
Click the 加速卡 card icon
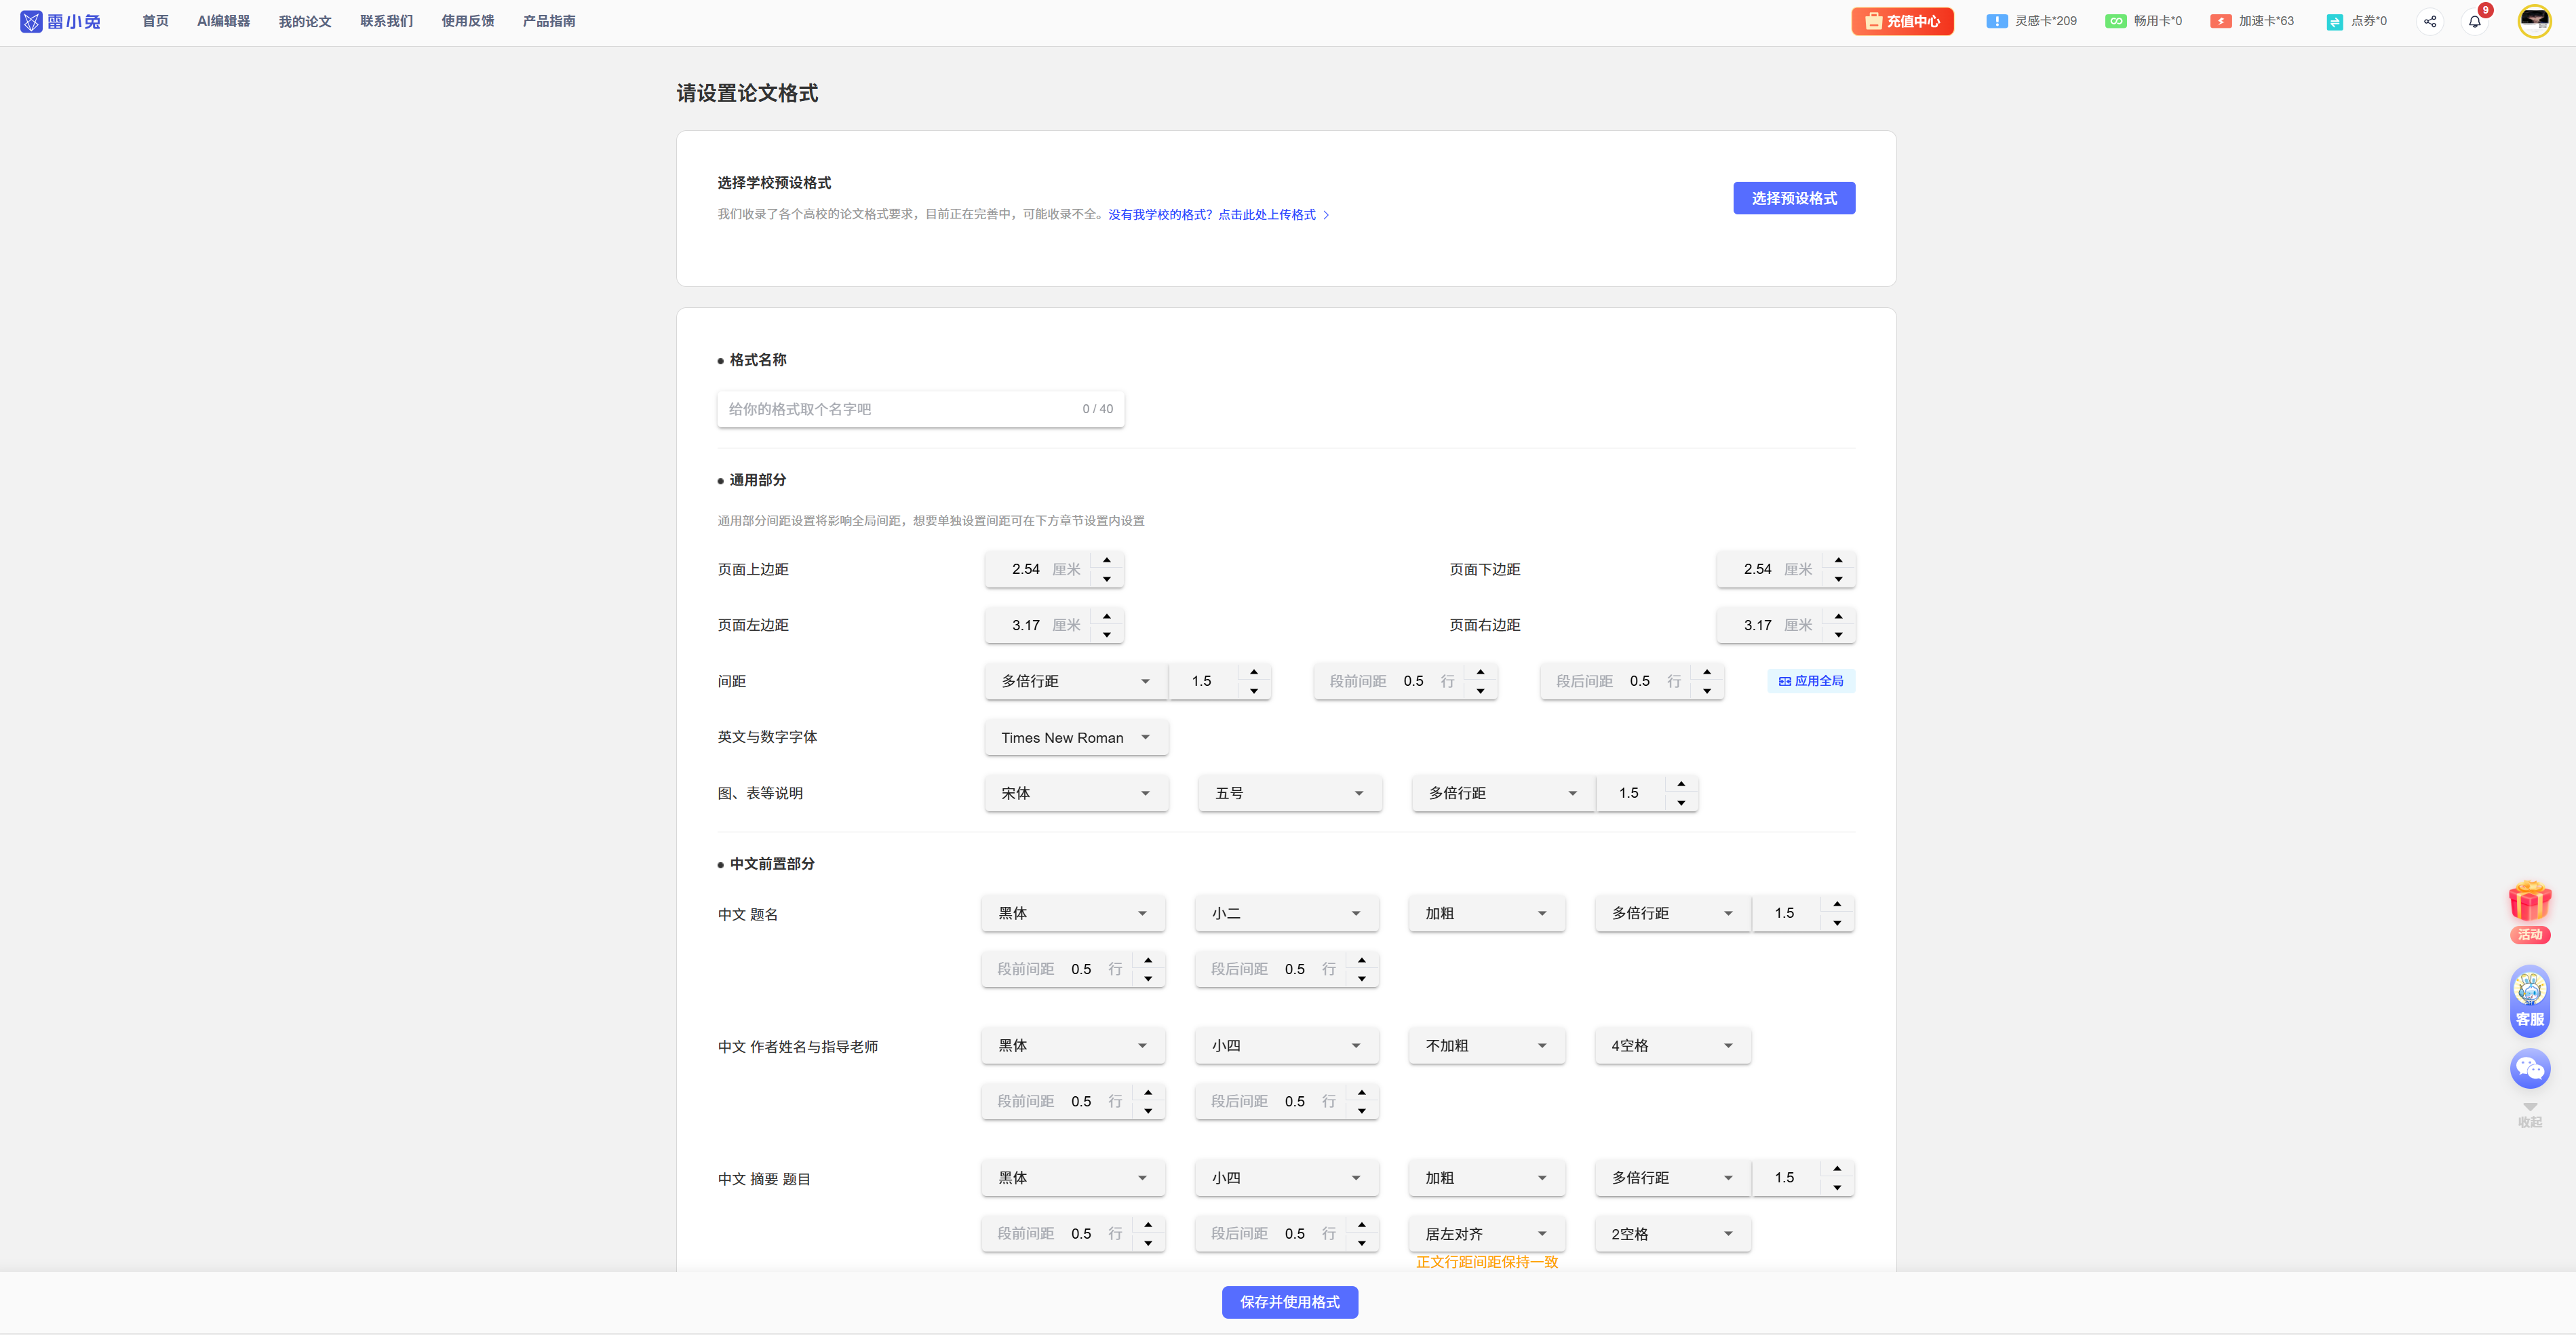pyautogui.click(x=2220, y=21)
